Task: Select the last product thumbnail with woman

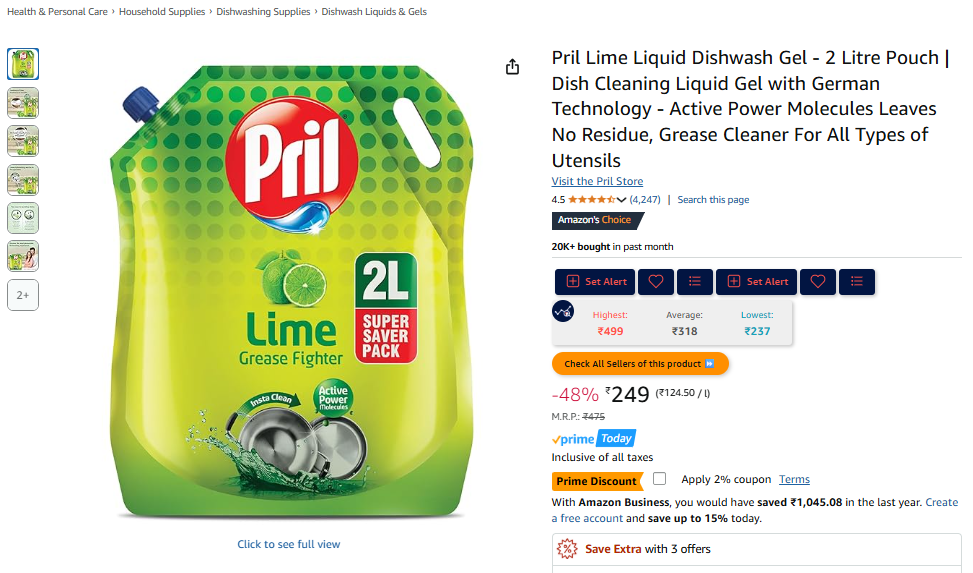Action: [23, 256]
